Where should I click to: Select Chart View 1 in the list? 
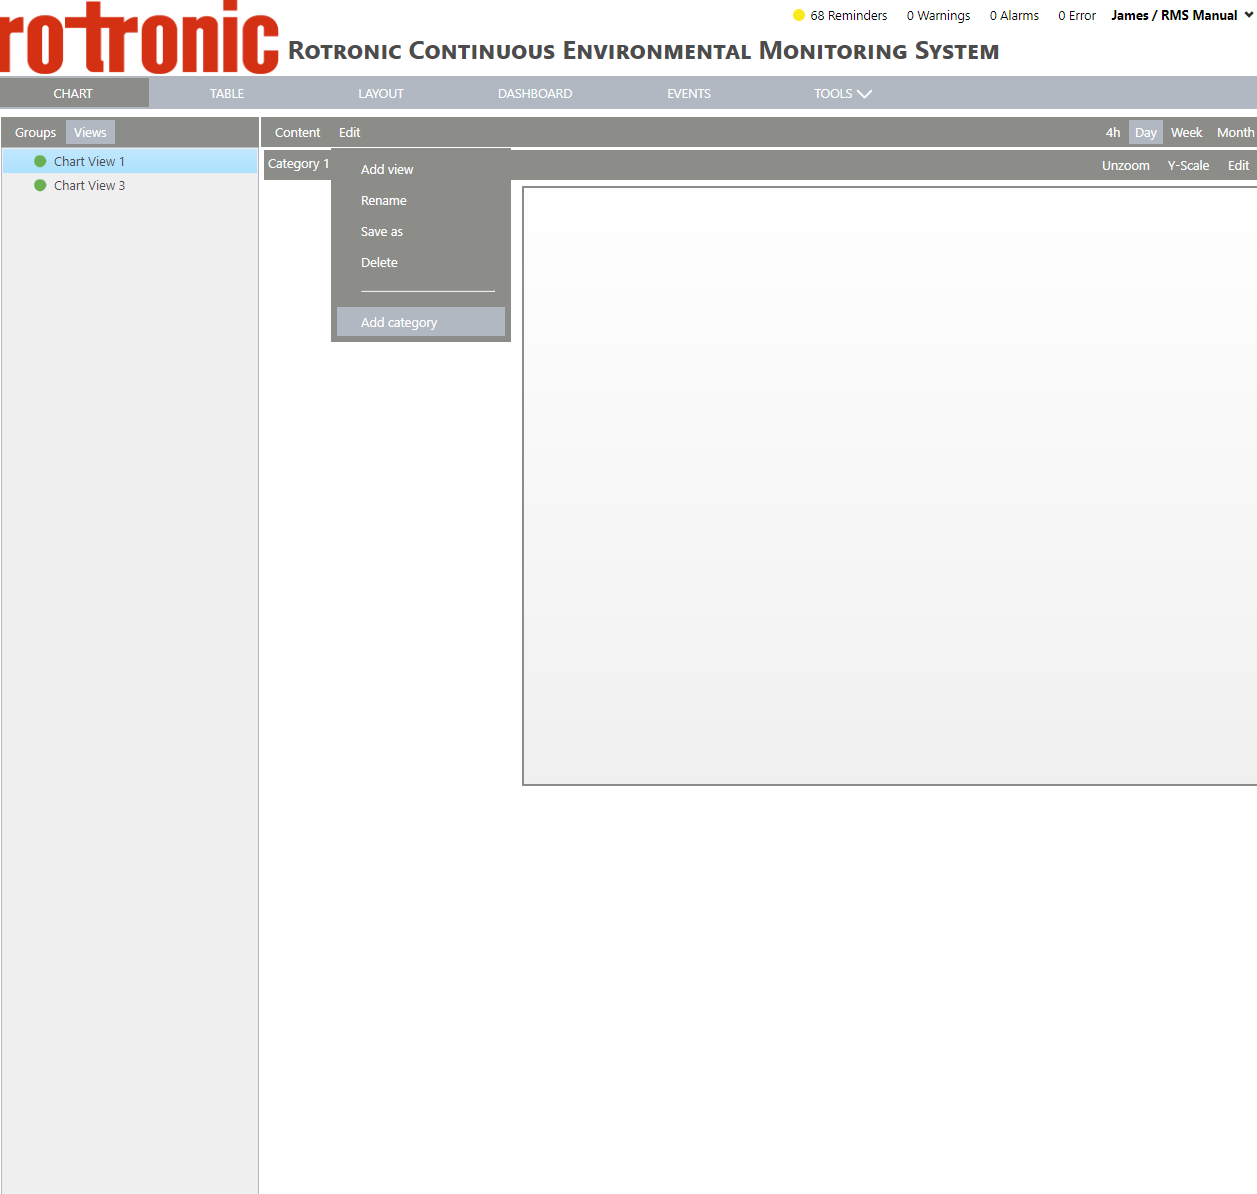click(x=130, y=161)
